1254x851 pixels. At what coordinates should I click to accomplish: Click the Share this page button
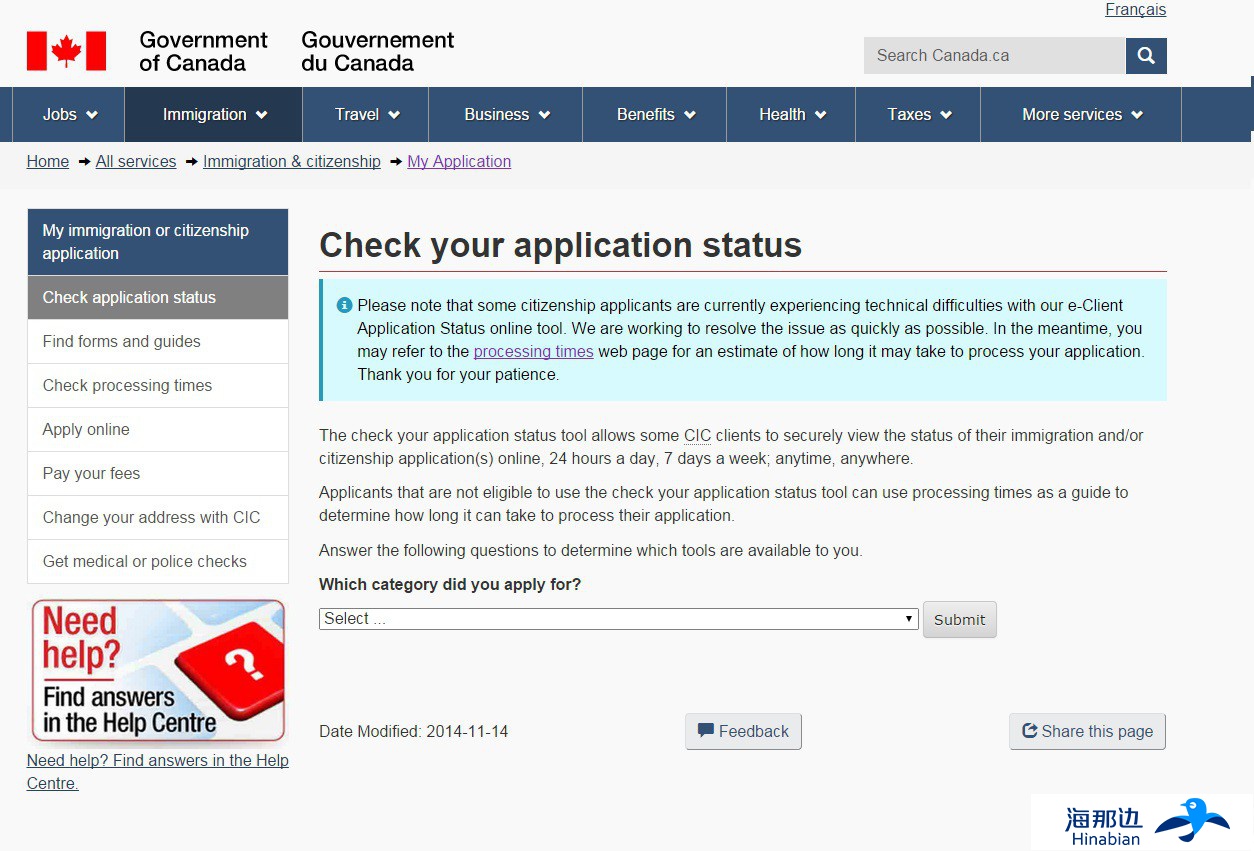tap(1087, 732)
